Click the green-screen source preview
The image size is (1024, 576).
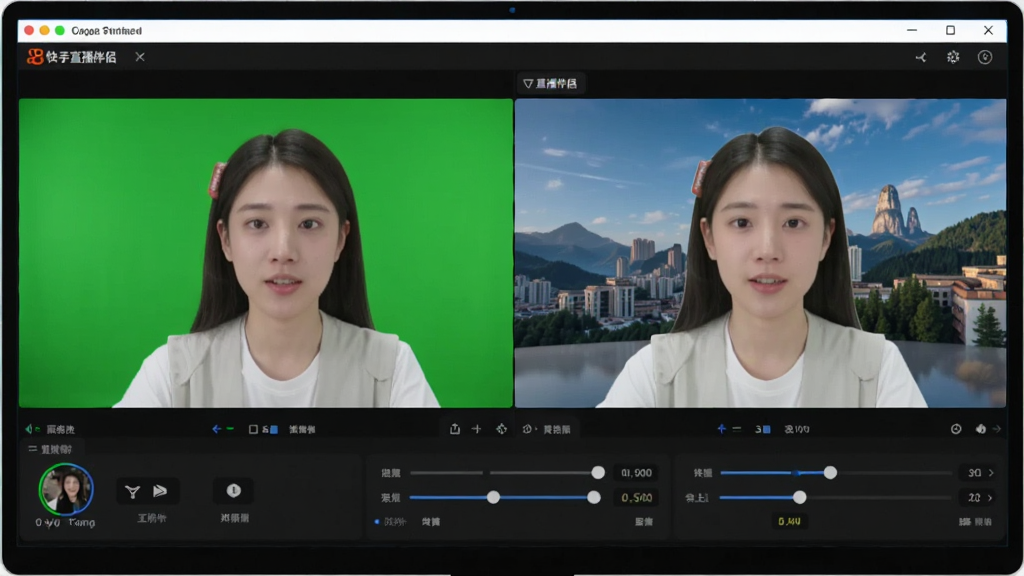[265, 253]
